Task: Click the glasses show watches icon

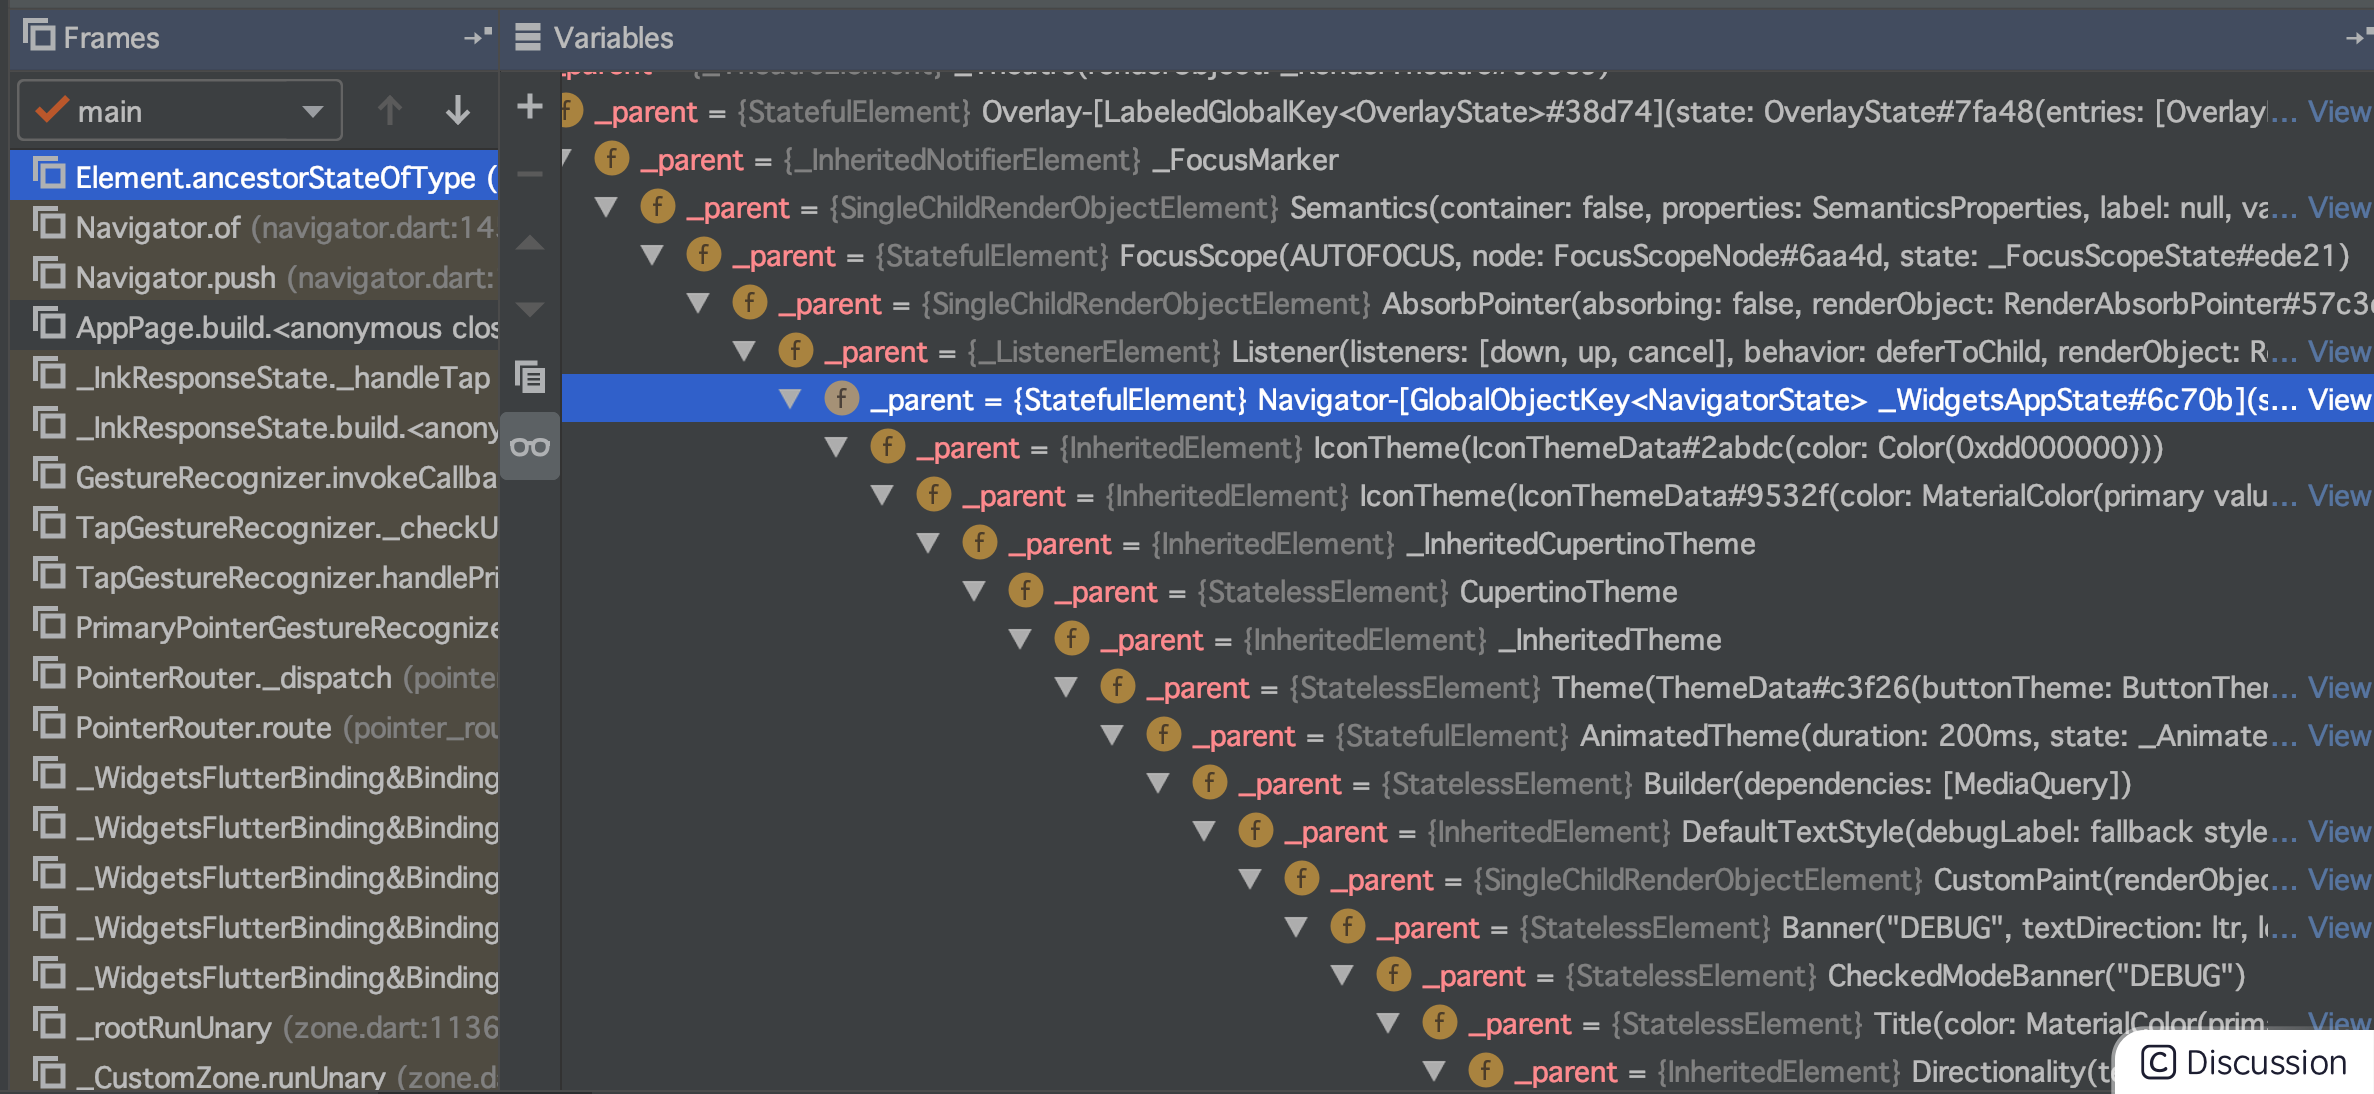Action: [530, 447]
